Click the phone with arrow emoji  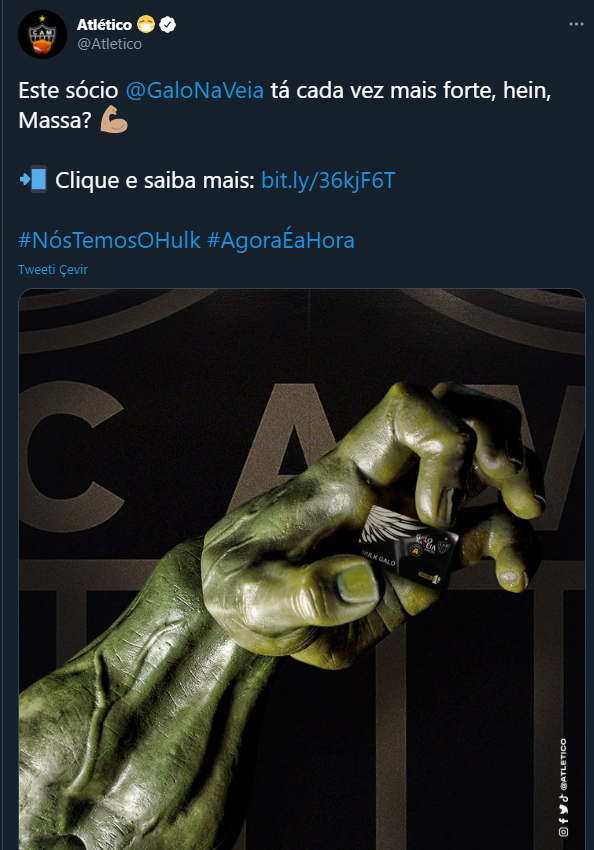point(33,179)
